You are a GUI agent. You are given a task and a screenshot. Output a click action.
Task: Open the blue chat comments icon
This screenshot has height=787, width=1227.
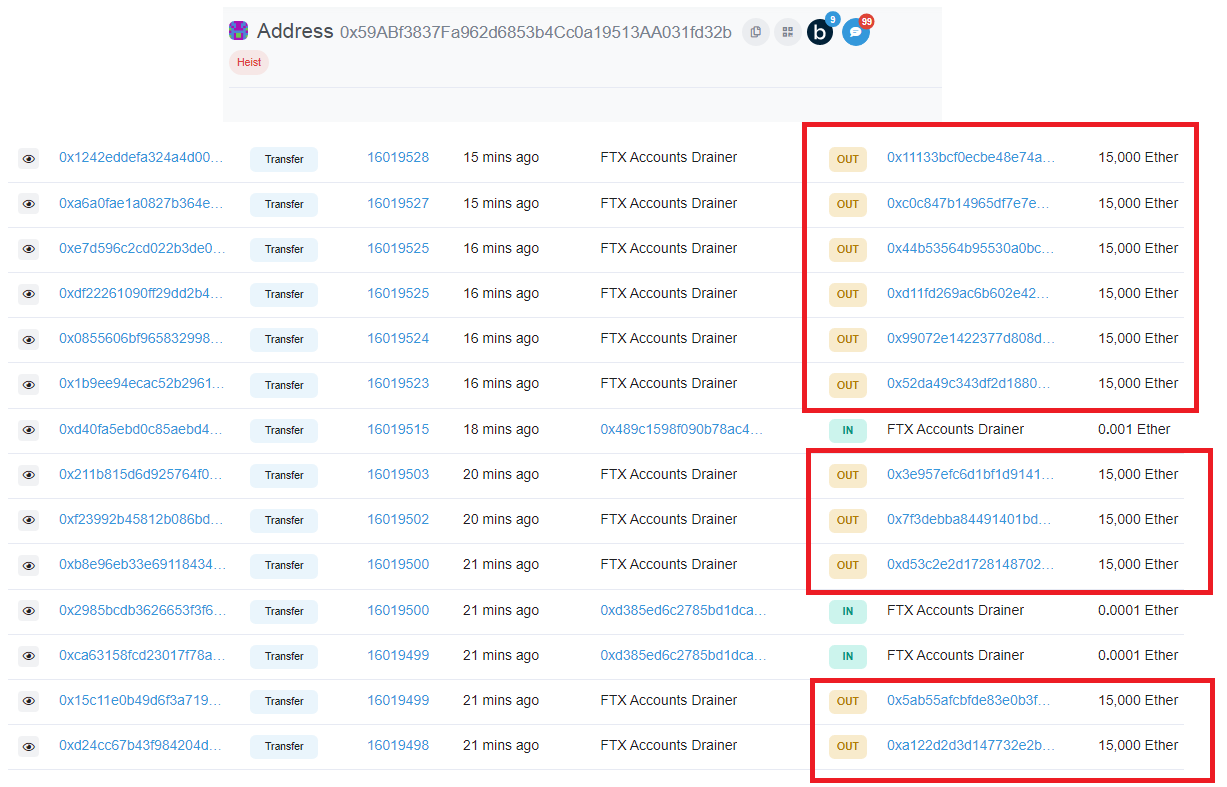tap(855, 32)
